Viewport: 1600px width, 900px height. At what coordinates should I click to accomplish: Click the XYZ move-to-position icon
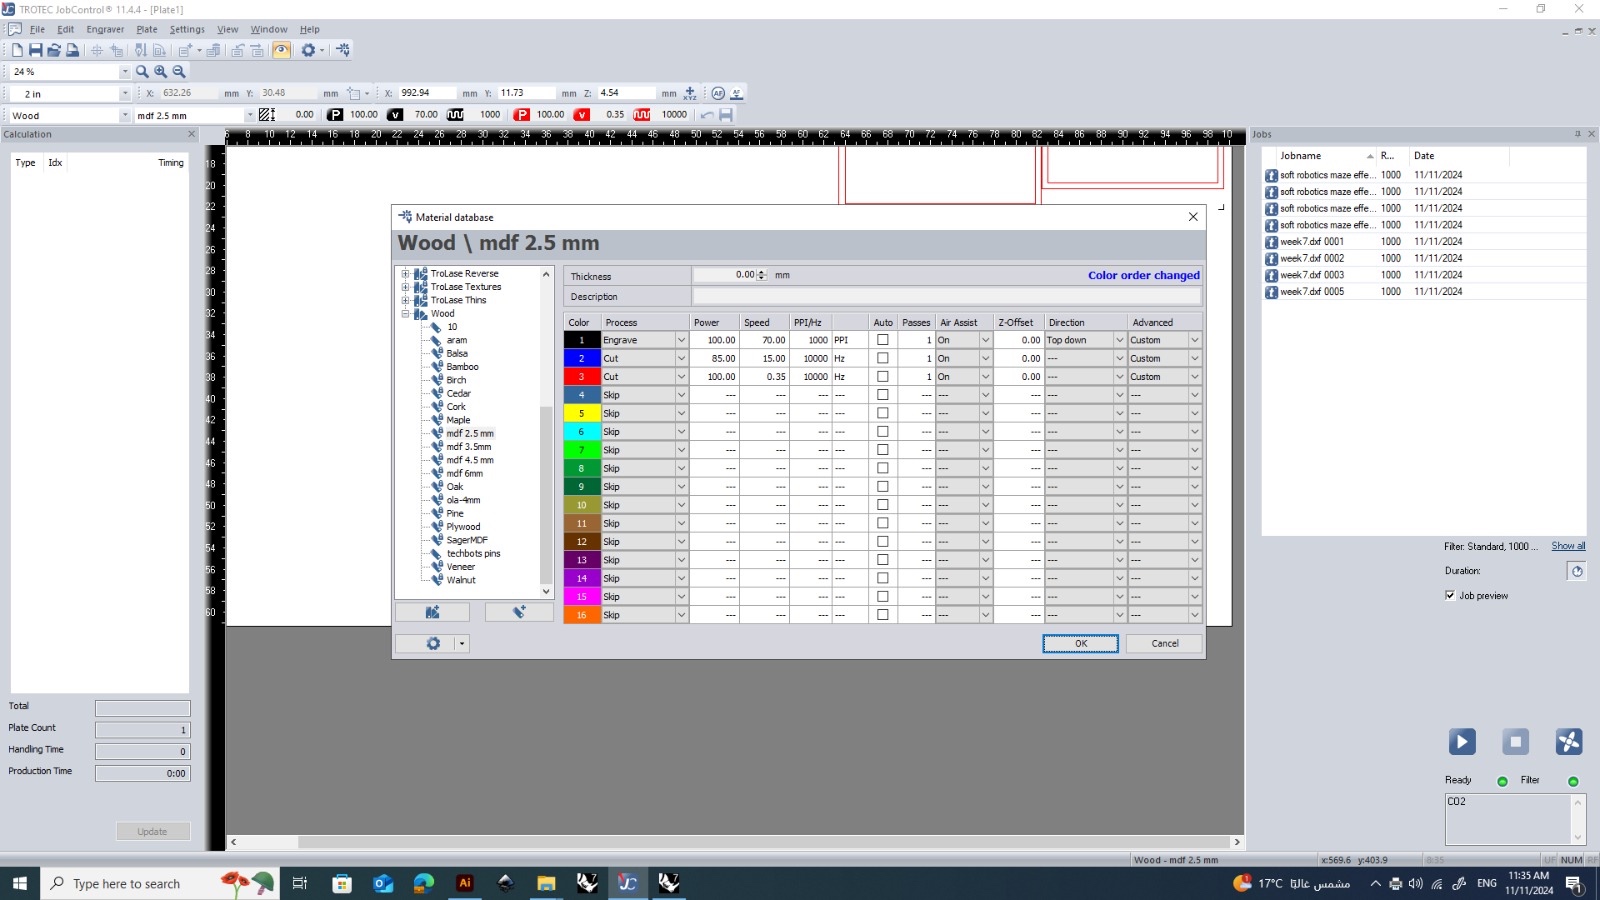point(690,93)
